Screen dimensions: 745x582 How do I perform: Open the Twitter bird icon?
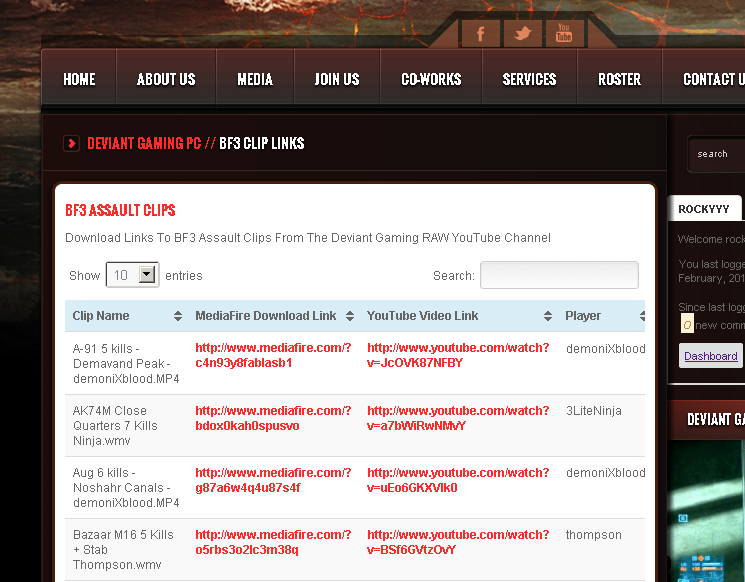click(523, 34)
